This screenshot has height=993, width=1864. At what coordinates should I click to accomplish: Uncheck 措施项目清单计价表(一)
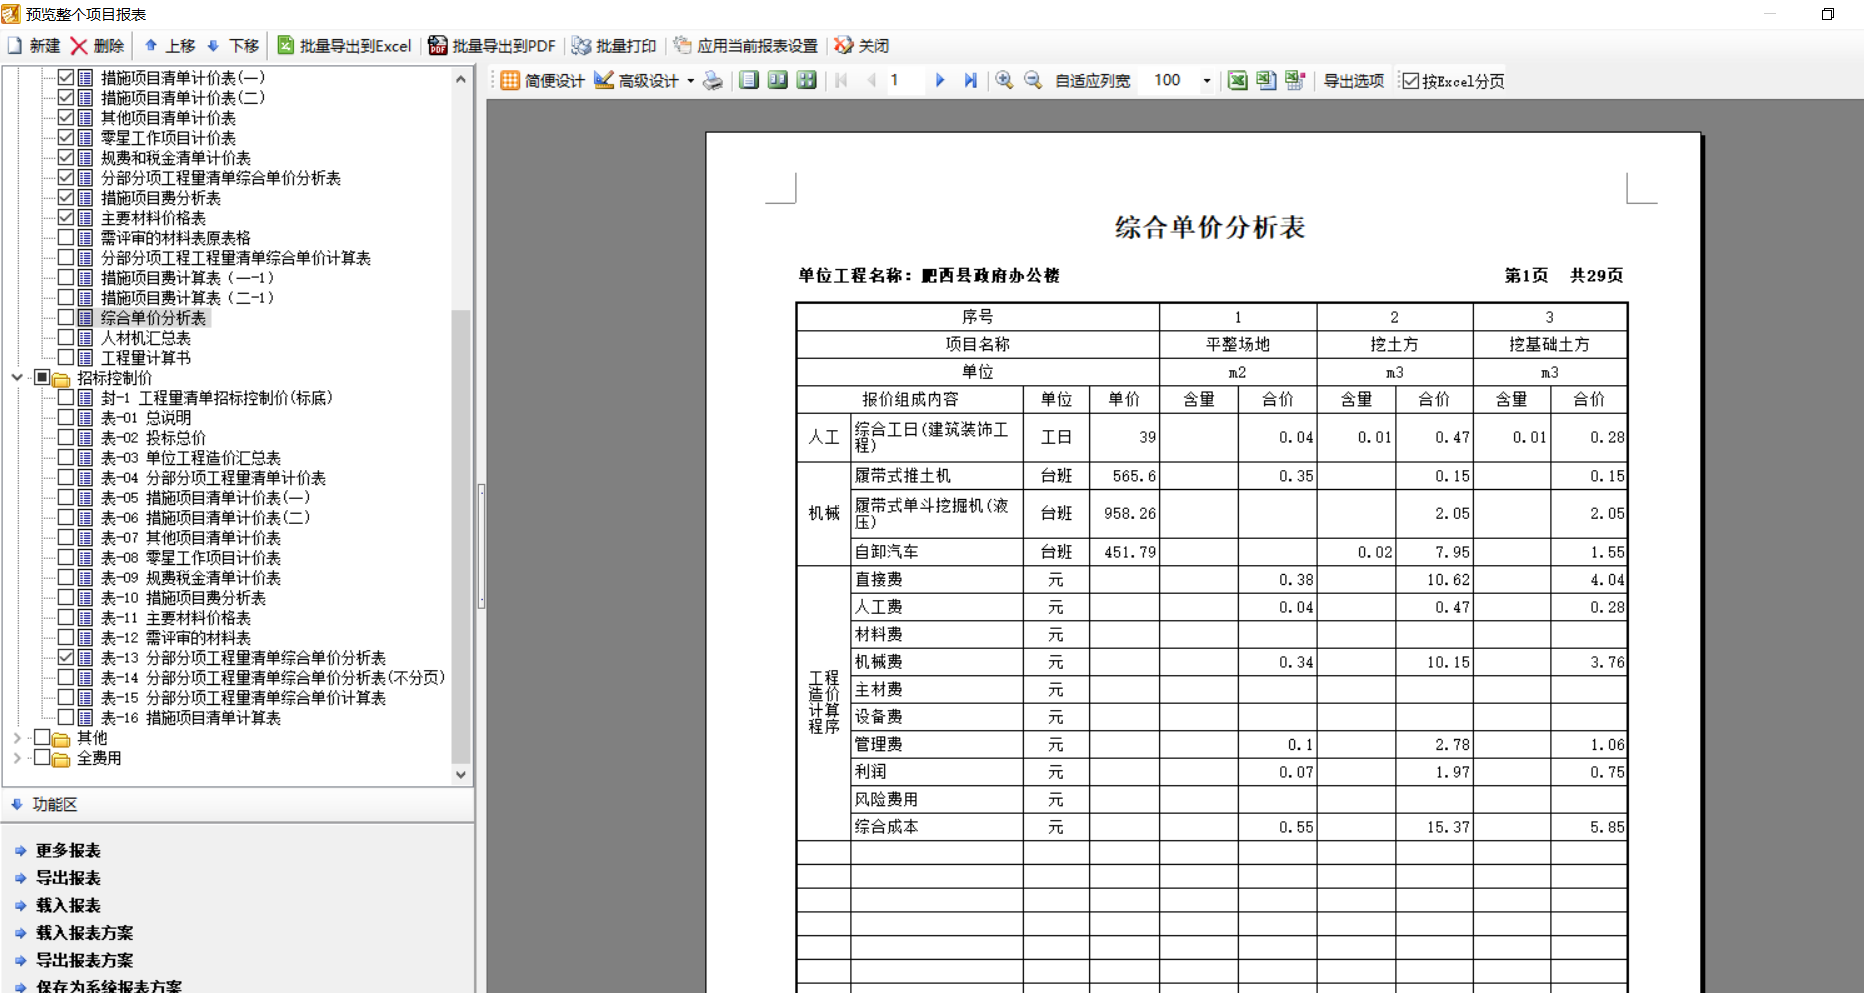click(x=66, y=77)
